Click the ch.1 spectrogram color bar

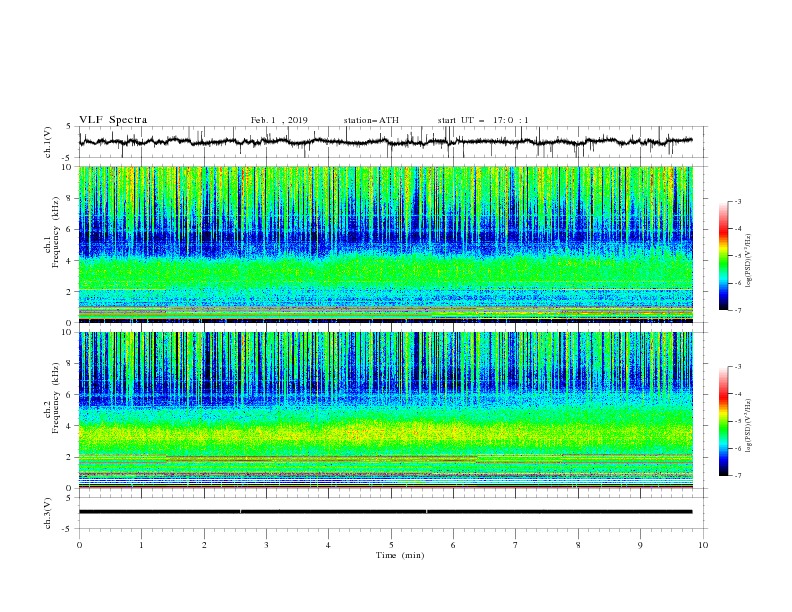(723, 256)
